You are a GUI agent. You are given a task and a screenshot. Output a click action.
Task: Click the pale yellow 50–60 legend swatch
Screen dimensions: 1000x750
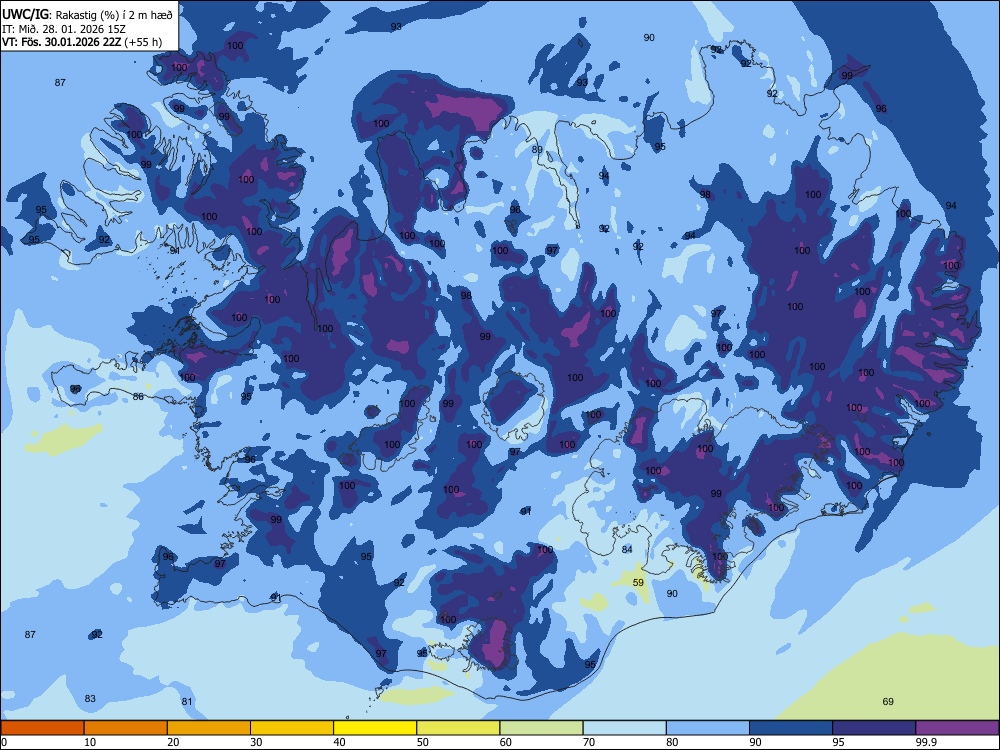point(458,728)
